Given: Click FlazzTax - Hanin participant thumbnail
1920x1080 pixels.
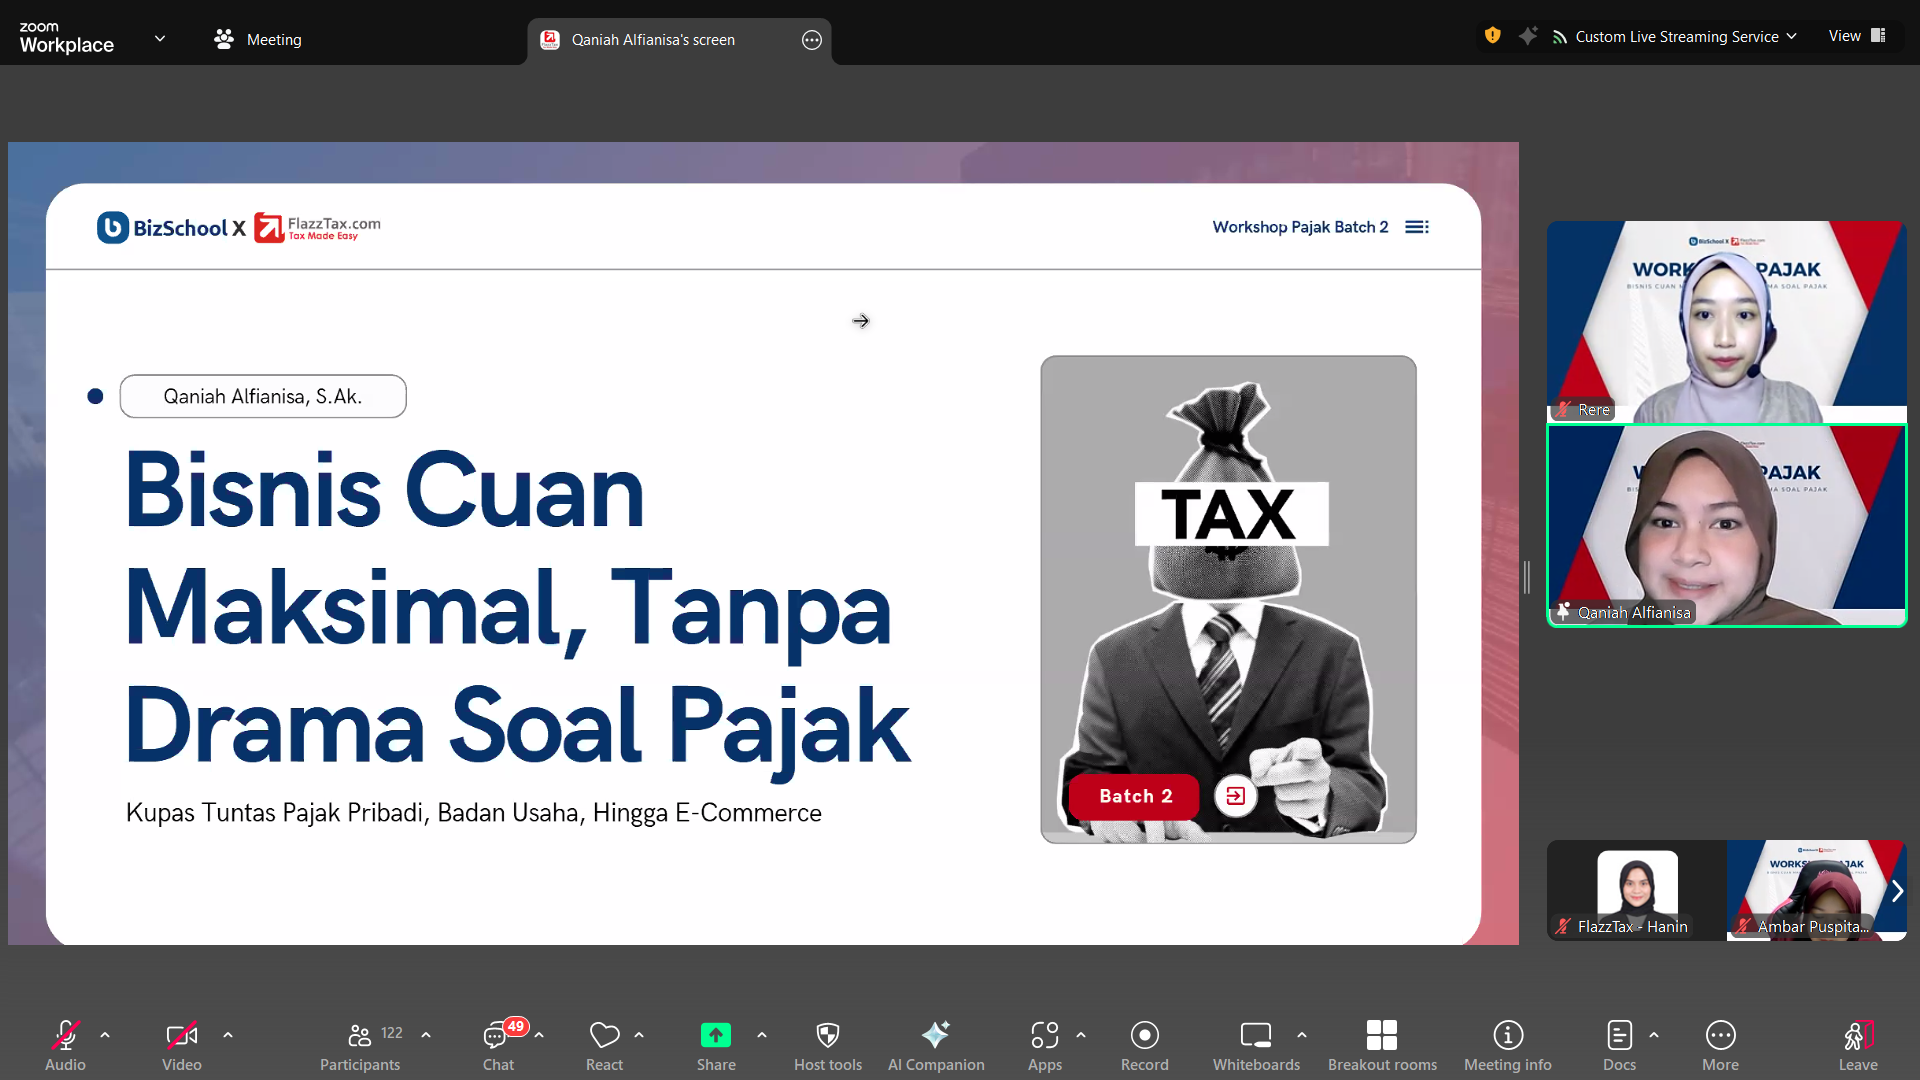Looking at the screenshot, I should pyautogui.click(x=1636, y=889).
